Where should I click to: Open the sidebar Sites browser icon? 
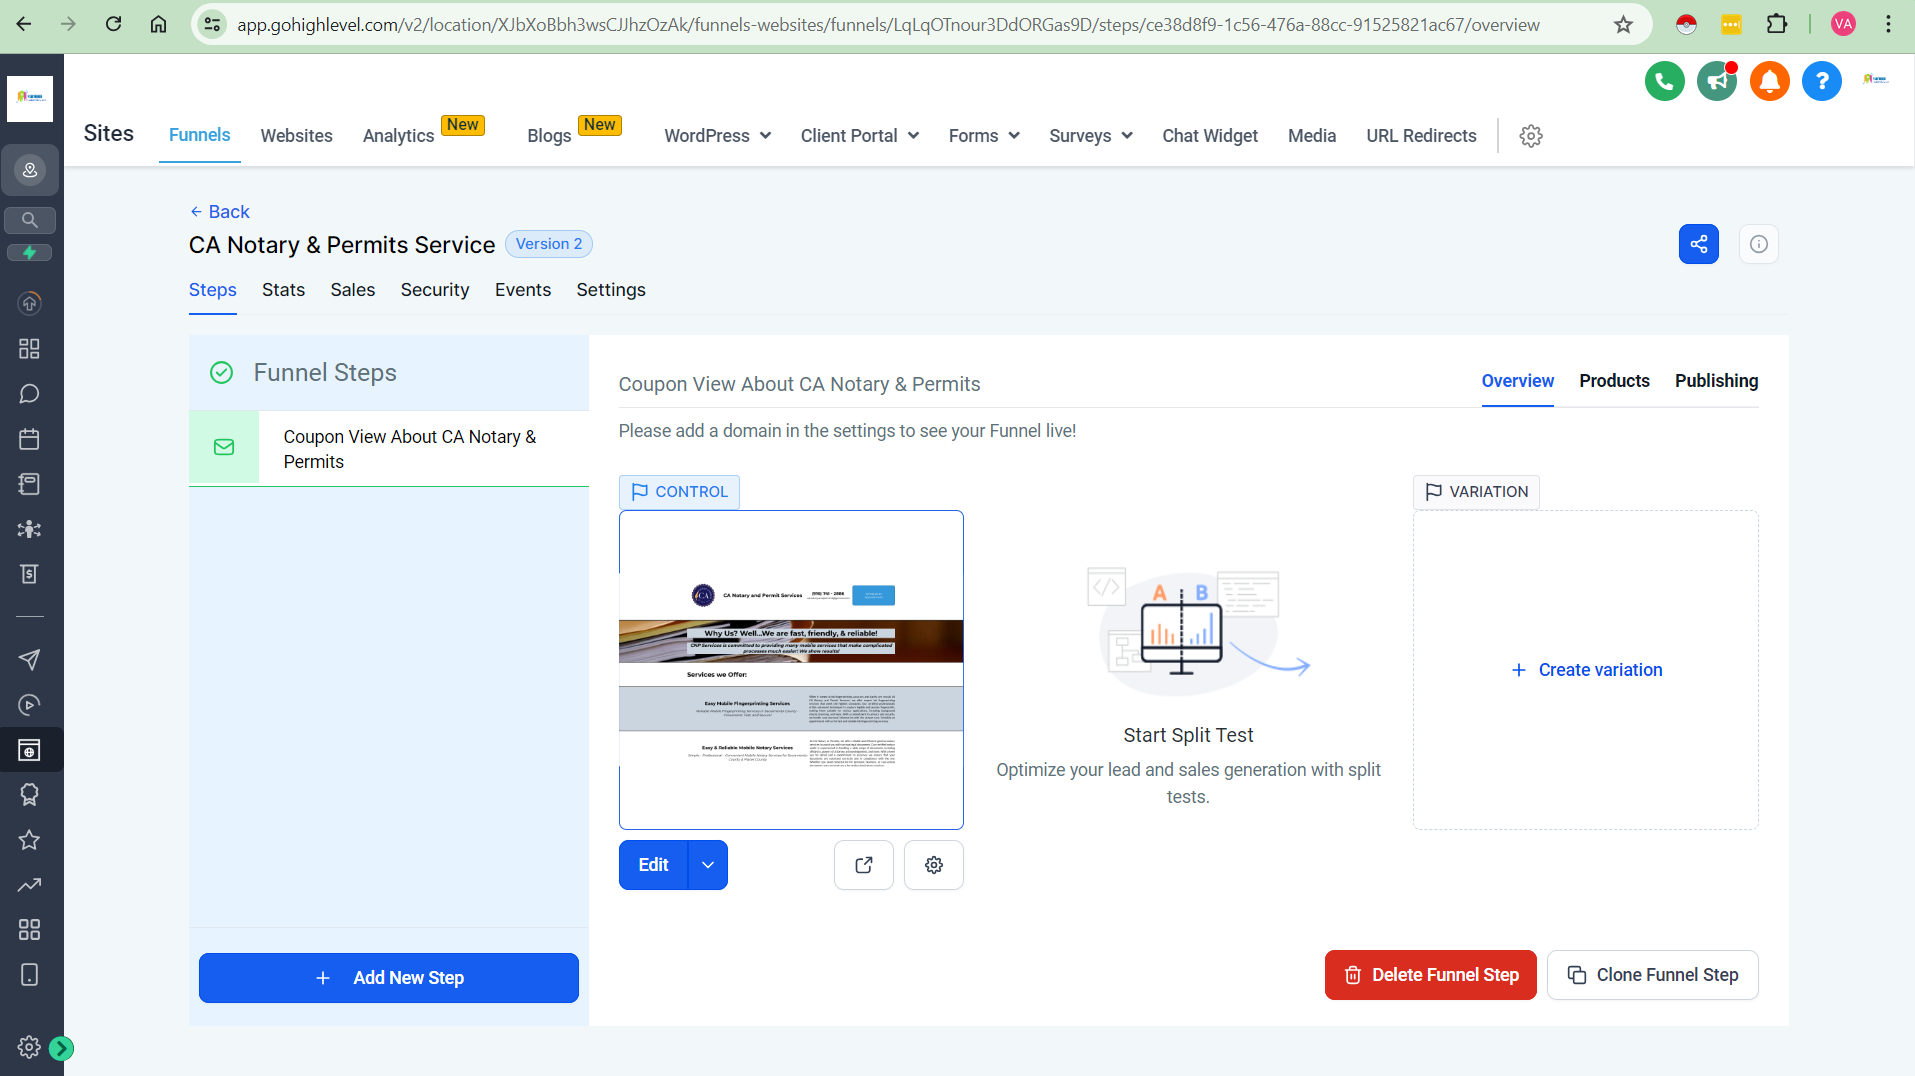30,750
